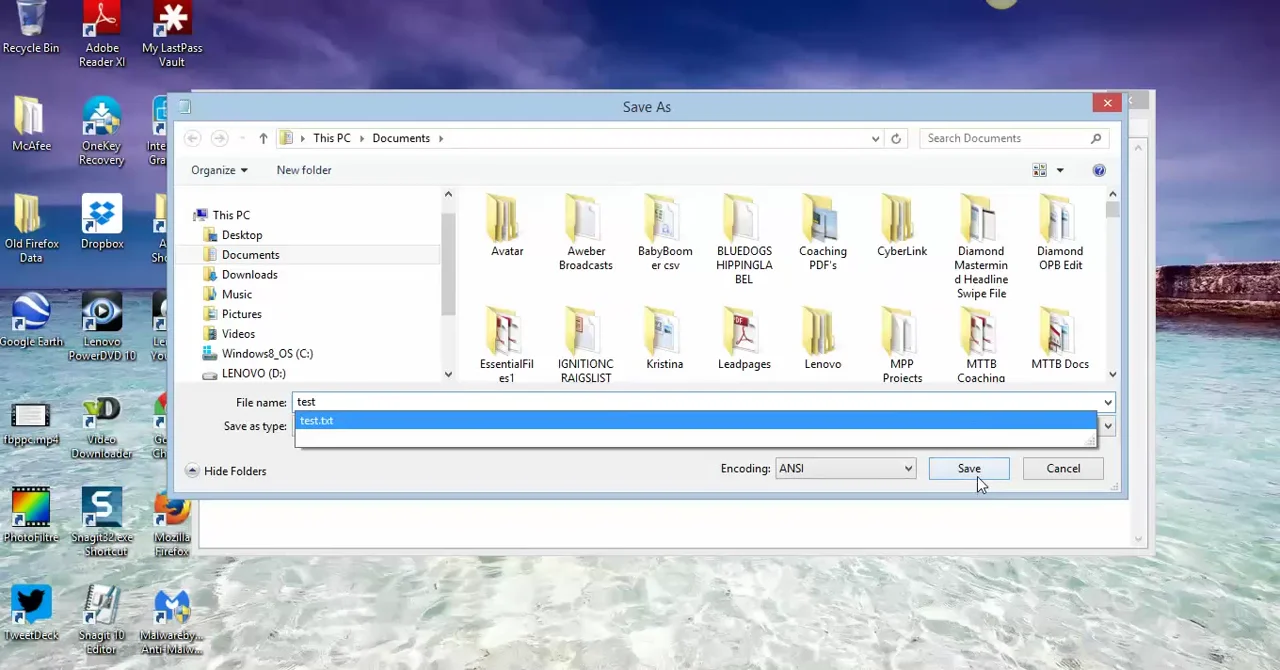
Task: Click the change view icon button
Action: pyautogui.click(x=1040, y=170)
